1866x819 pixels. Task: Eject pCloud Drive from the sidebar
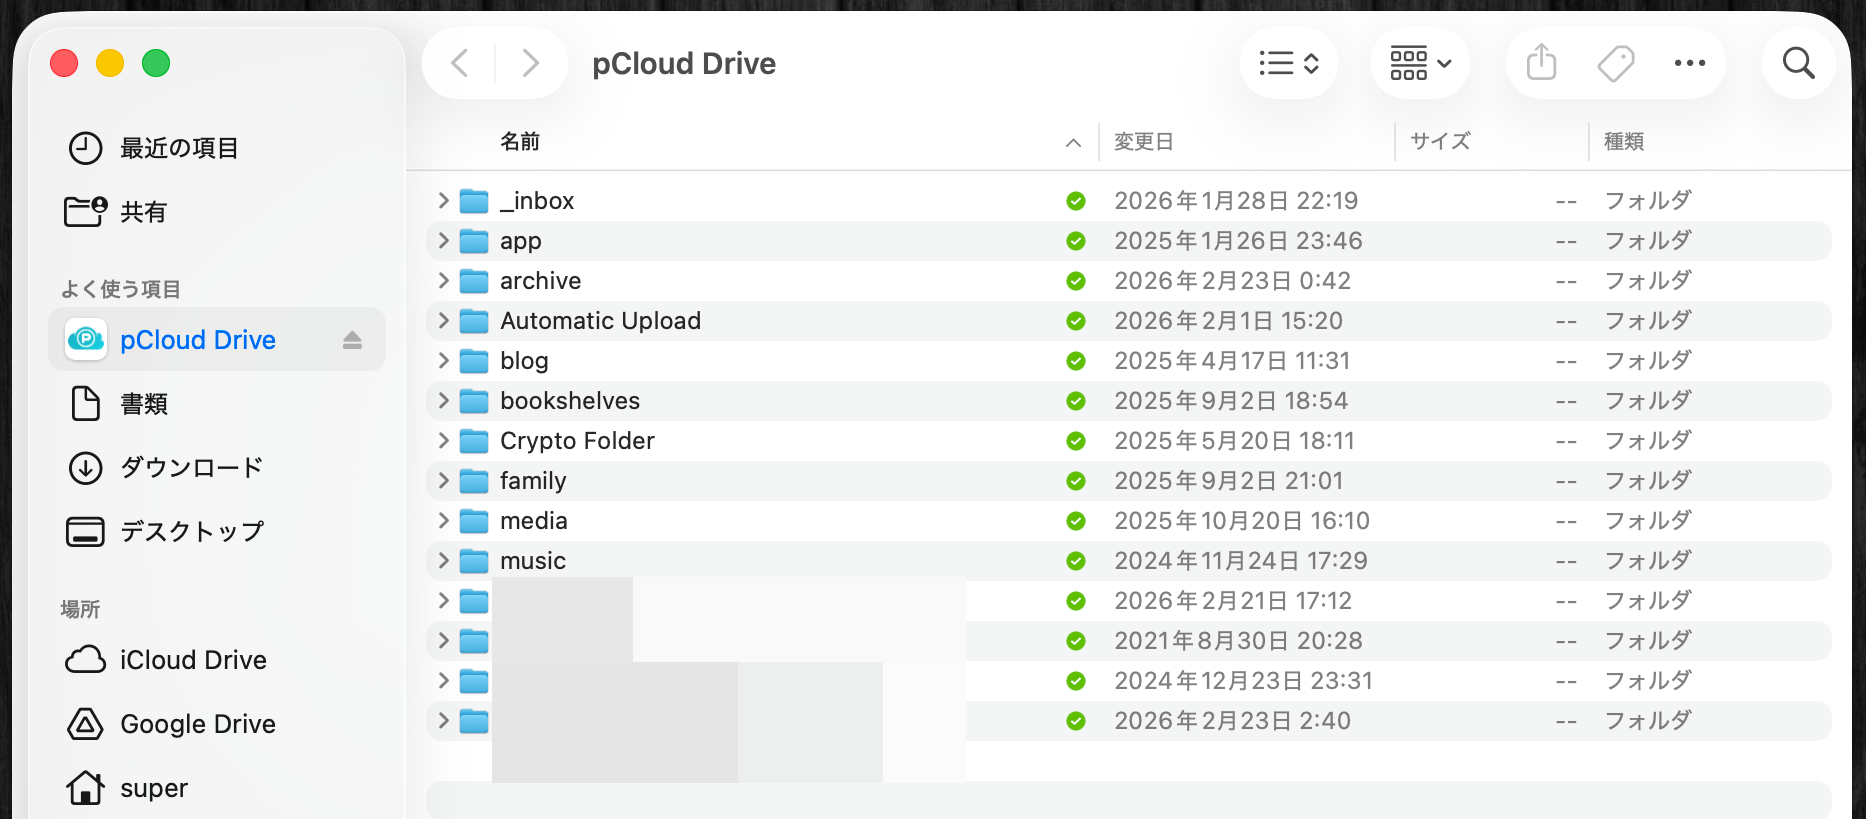352,340
